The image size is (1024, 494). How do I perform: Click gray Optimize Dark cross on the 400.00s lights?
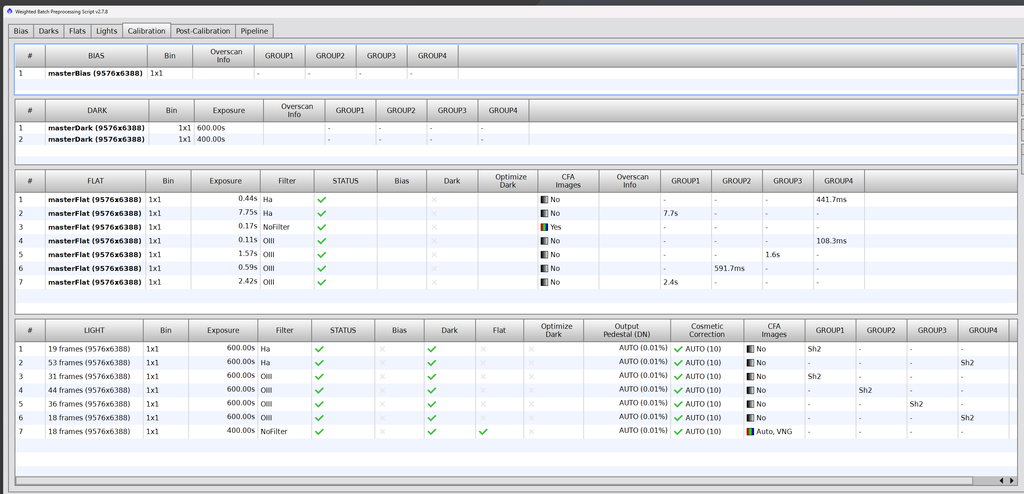click(532, 432)
